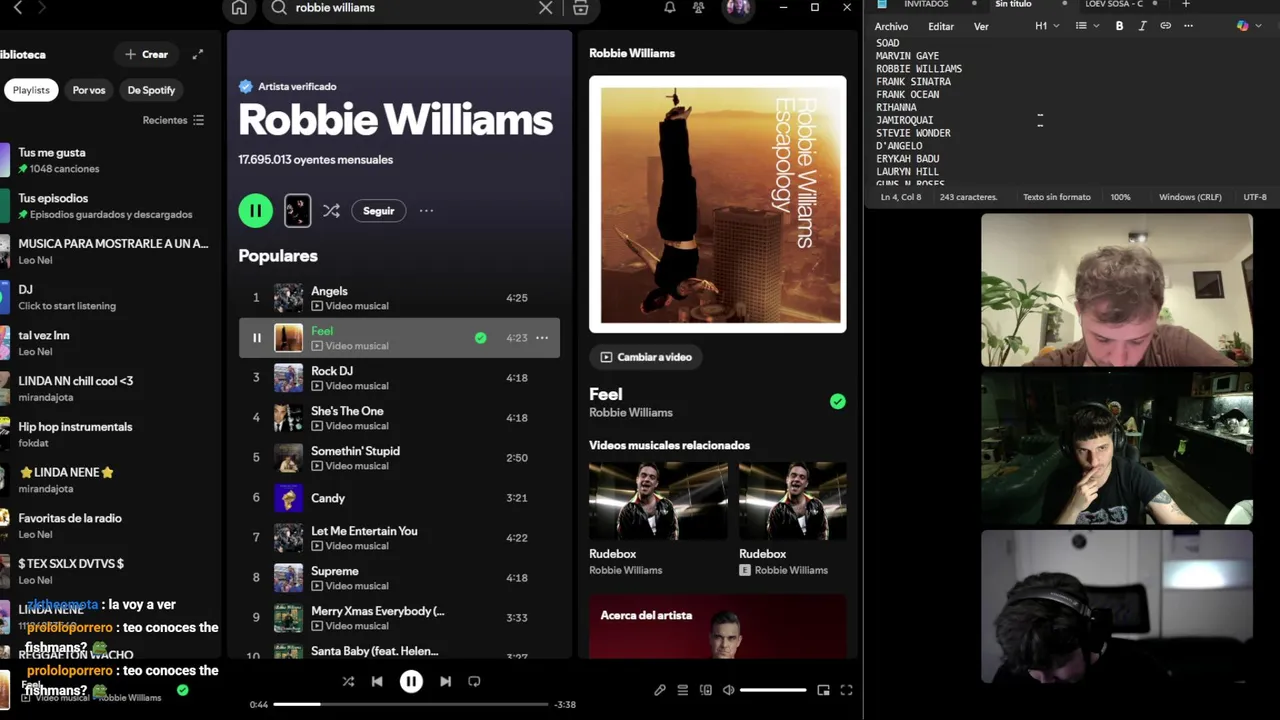Pause playback in the bottom player bar
The height and width of the screenshot is (720, 1280).
tap(411, 681)
